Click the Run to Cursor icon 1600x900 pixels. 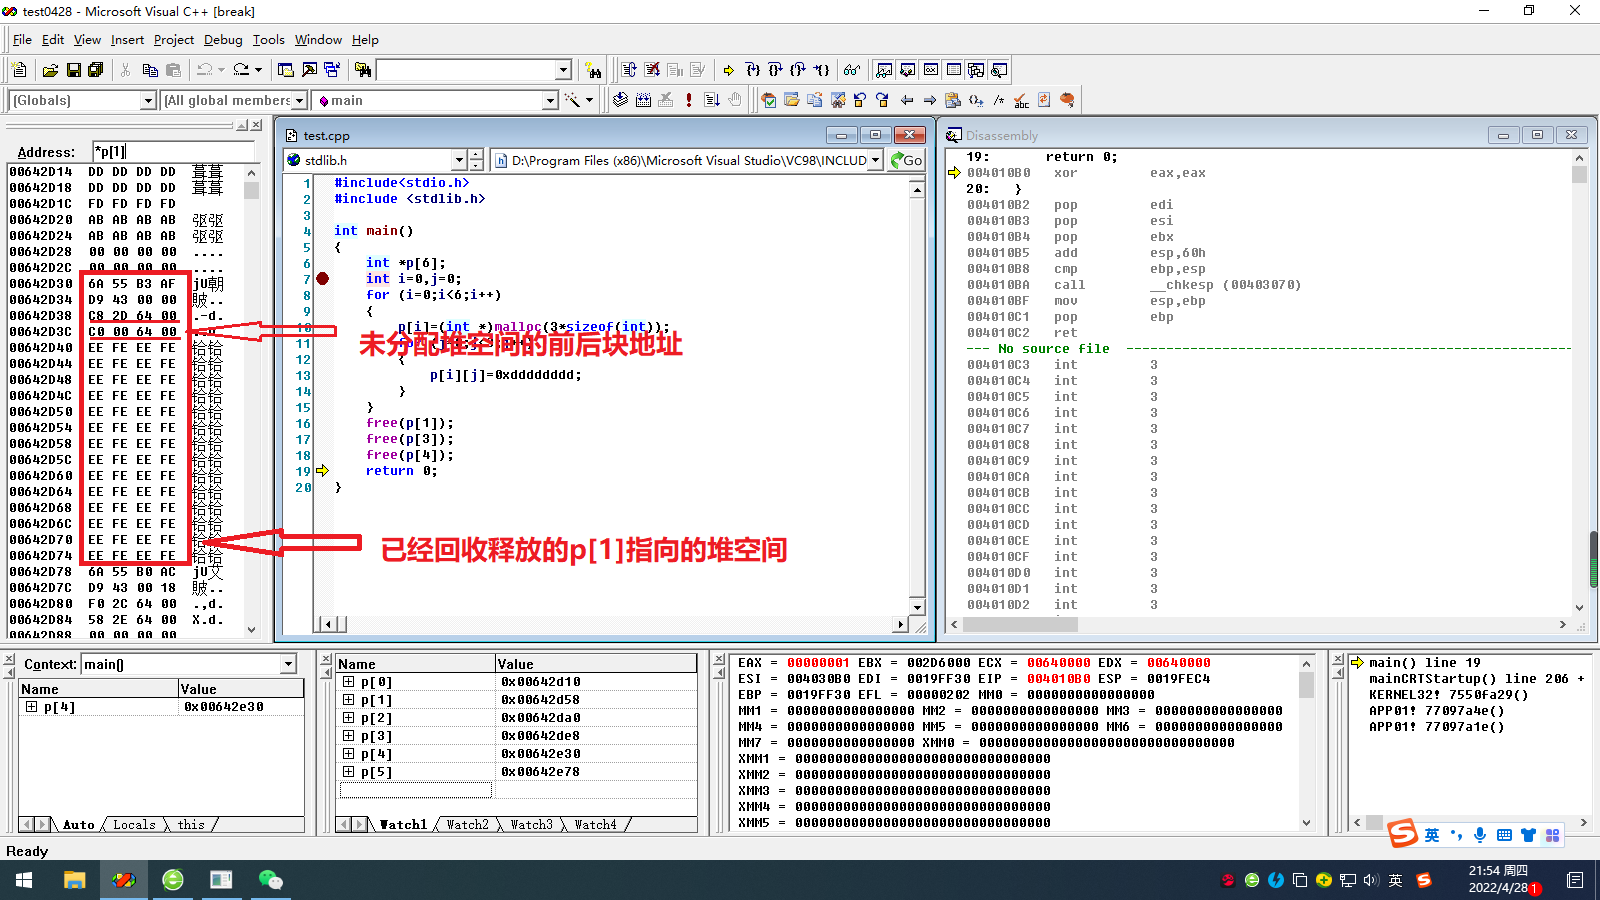[x=821, y=70]
